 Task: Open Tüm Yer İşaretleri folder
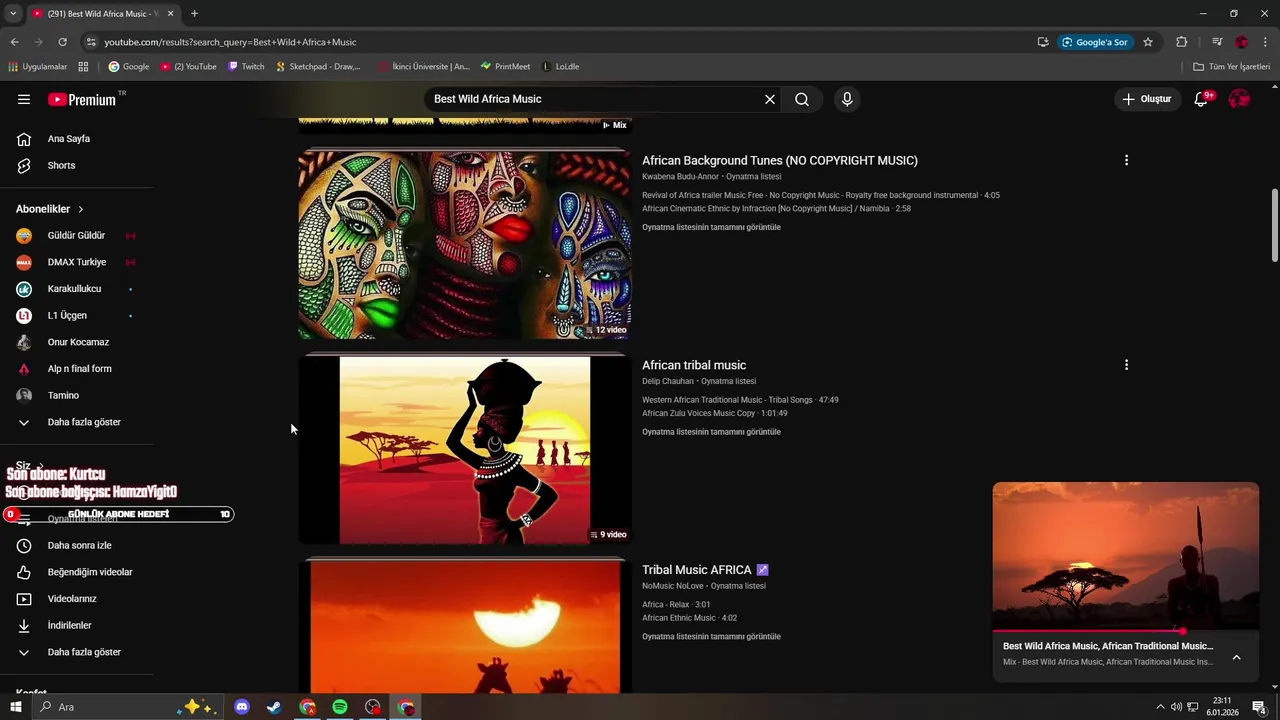tap(1231, 67)
